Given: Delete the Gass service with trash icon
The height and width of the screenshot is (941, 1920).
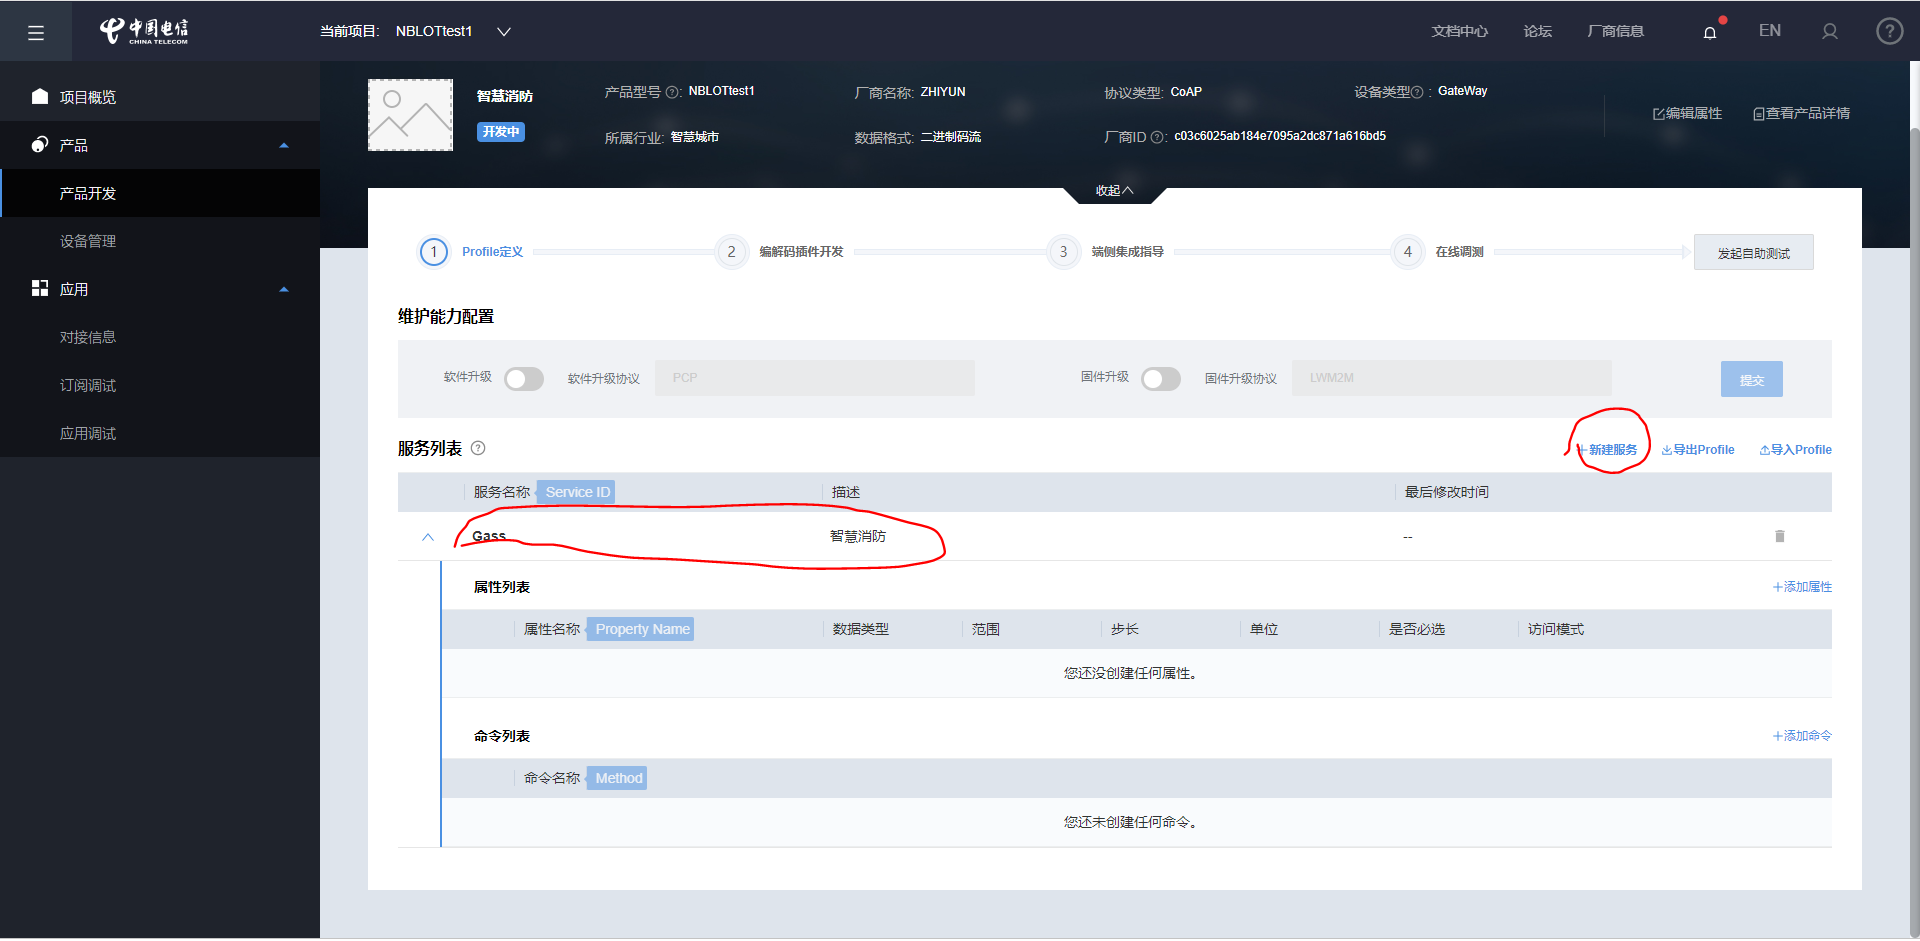Looking at the screenshot, I should tap(1780, 536).
